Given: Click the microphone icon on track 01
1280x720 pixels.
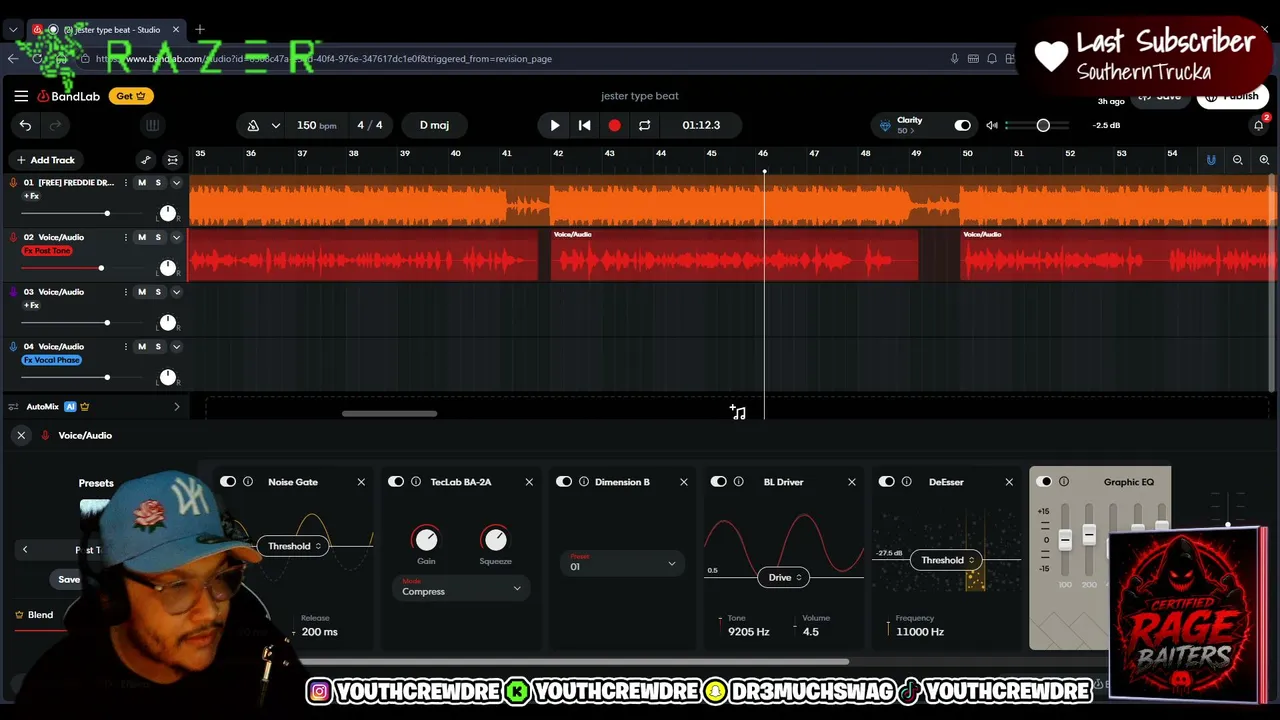Looking at the screenshot, I should (x=13, y=183).
